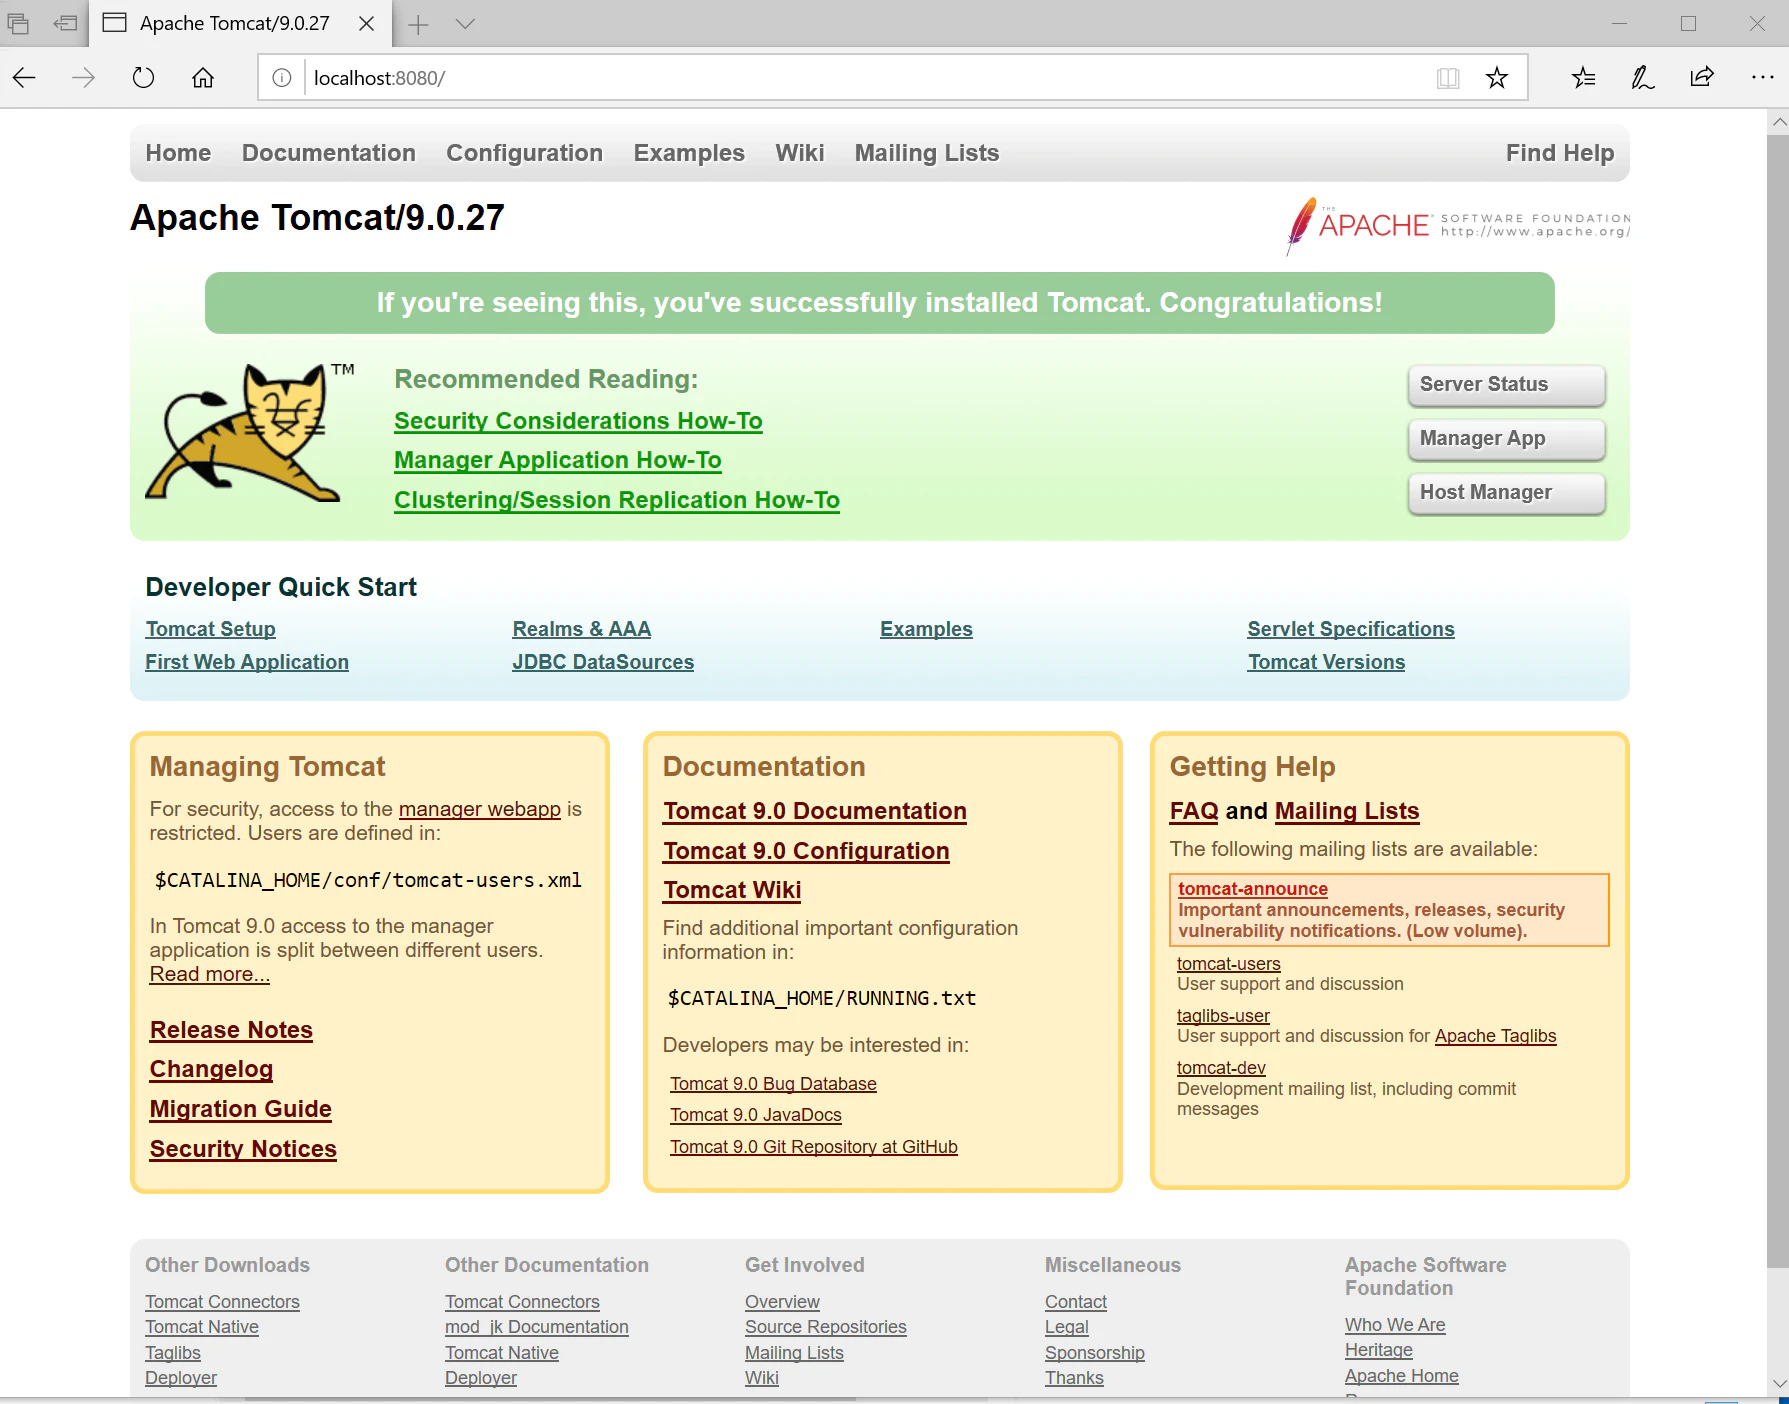1789x1404 pixels.
Task: Open Tomcat 9.0 JavaDocs link
Action: point(755,1115)
